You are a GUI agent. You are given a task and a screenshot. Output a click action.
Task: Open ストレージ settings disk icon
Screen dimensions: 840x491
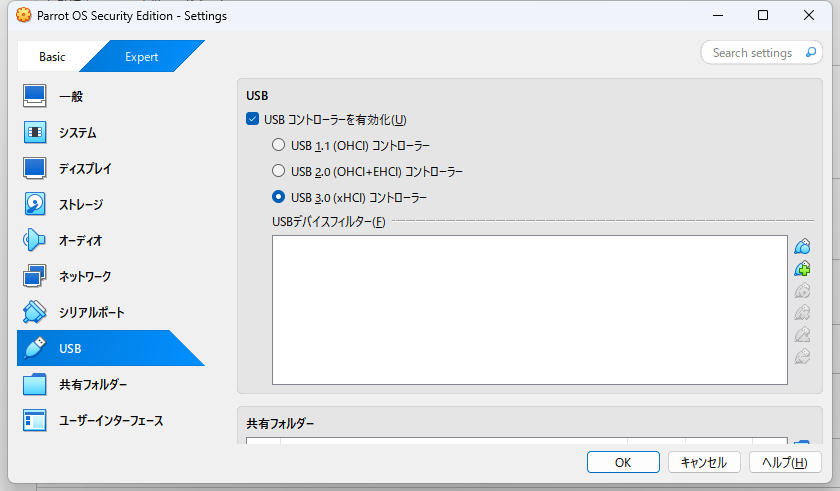(34, 204)
